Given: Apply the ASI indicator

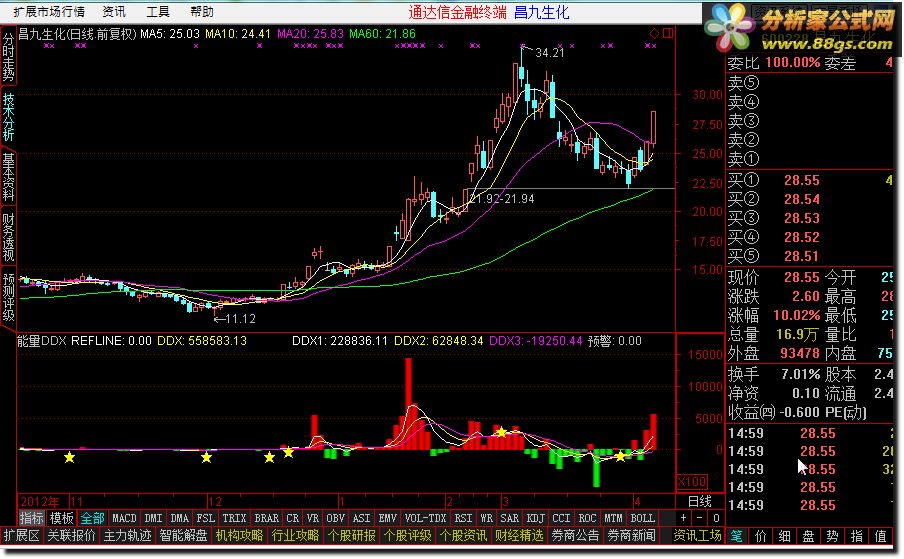Looking at the screenshot, I should point(361,518).
